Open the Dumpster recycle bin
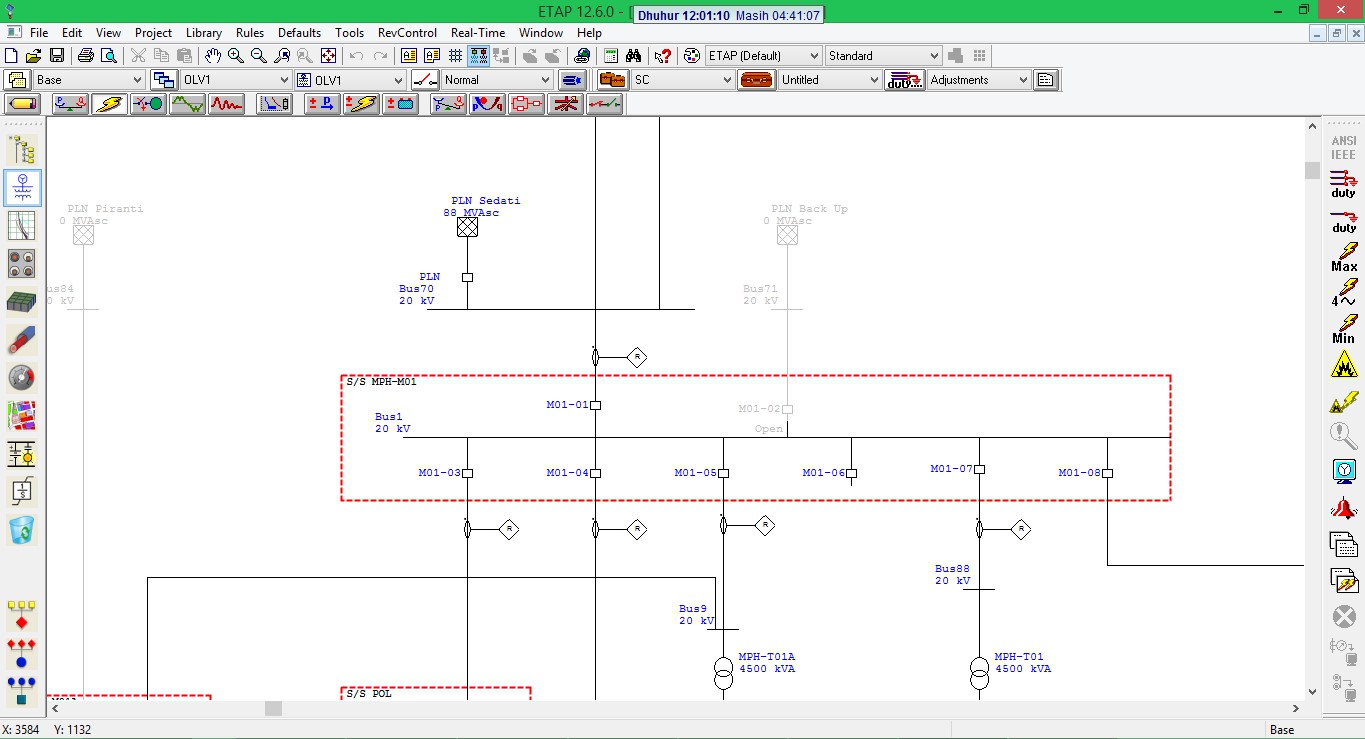1365x739 pixels. click(x=22, y=529)
